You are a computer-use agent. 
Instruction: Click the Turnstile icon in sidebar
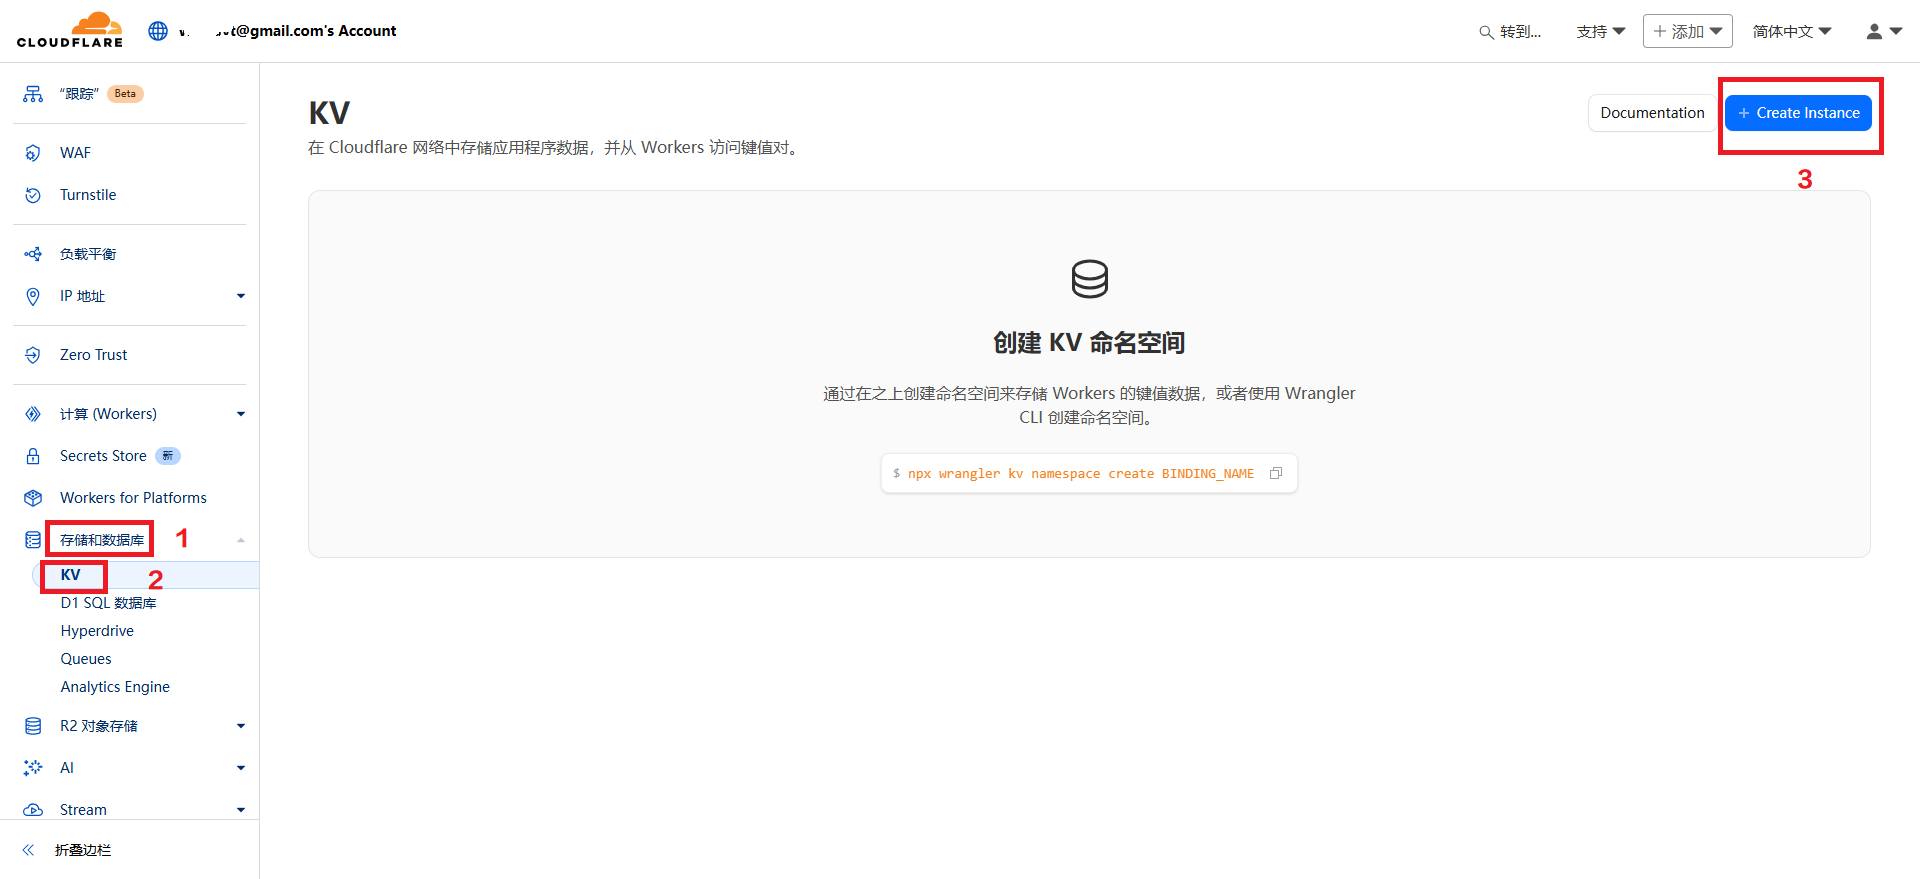[33, 195]
